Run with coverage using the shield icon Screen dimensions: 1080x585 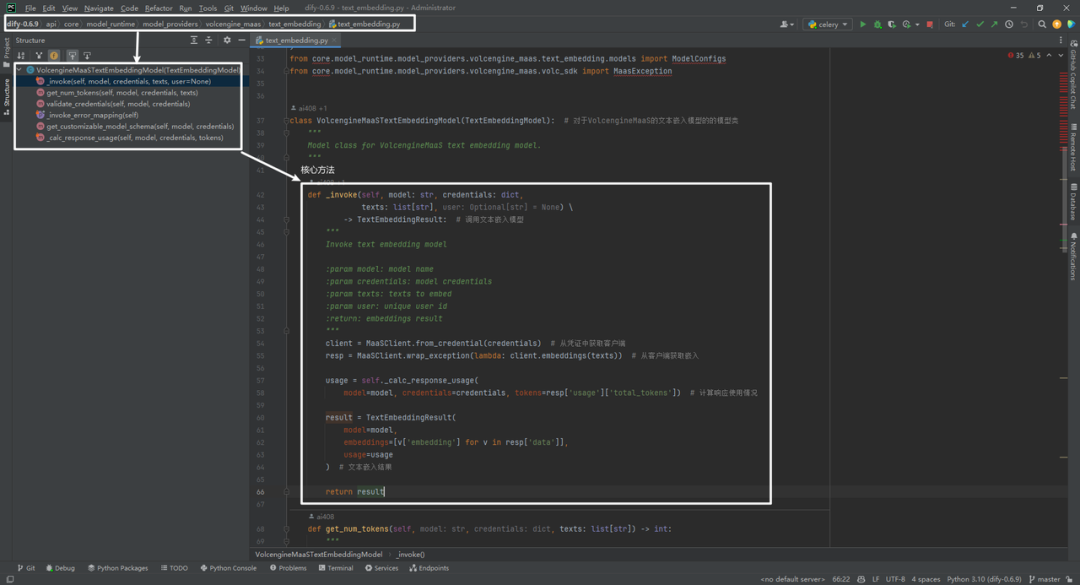point(892,24)
